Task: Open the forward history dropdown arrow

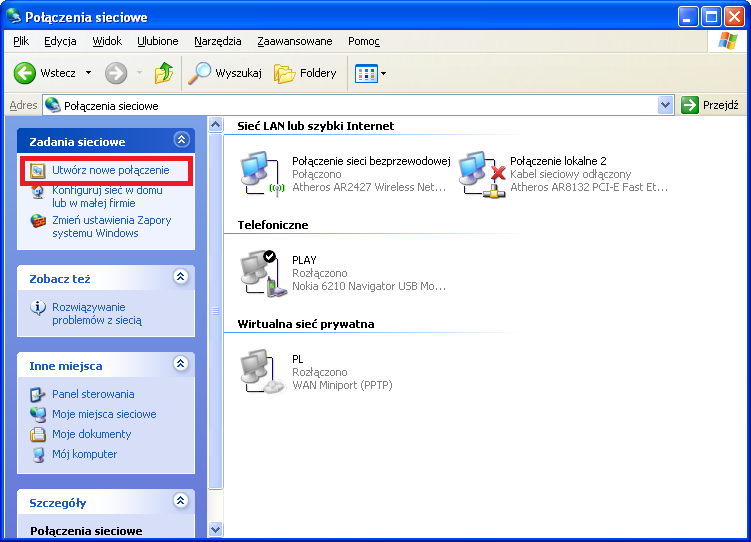Action: pyautogui.click(x=139, y=73)
